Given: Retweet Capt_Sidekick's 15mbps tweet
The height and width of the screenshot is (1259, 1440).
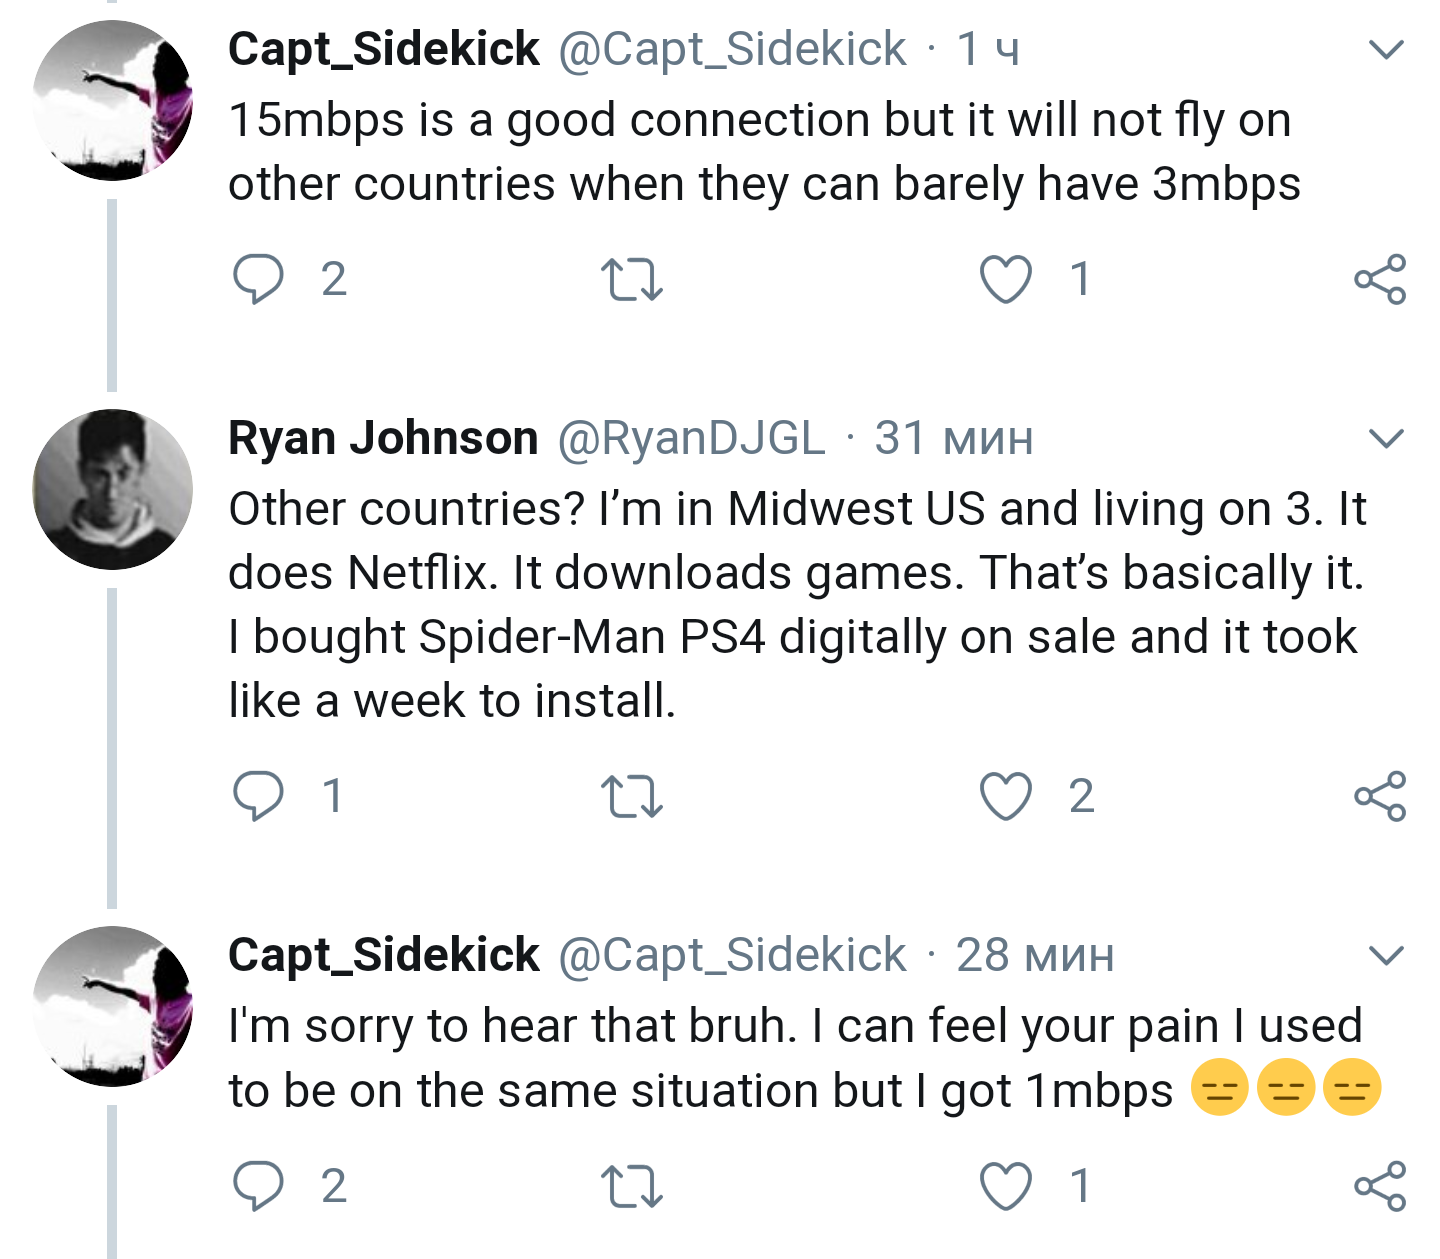Looking at the screenshot, I should pyautogui.click(x=631, y=279).
